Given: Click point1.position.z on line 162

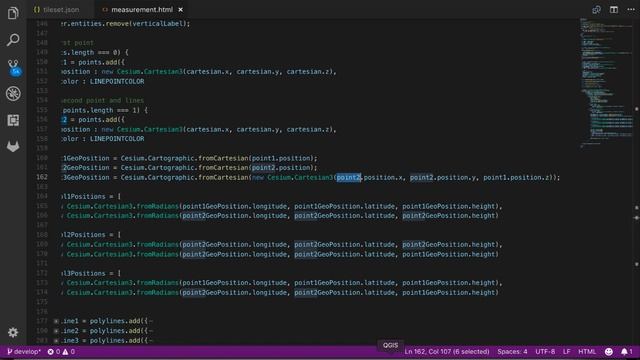Looking at the screenshot, I should [516, 178].
